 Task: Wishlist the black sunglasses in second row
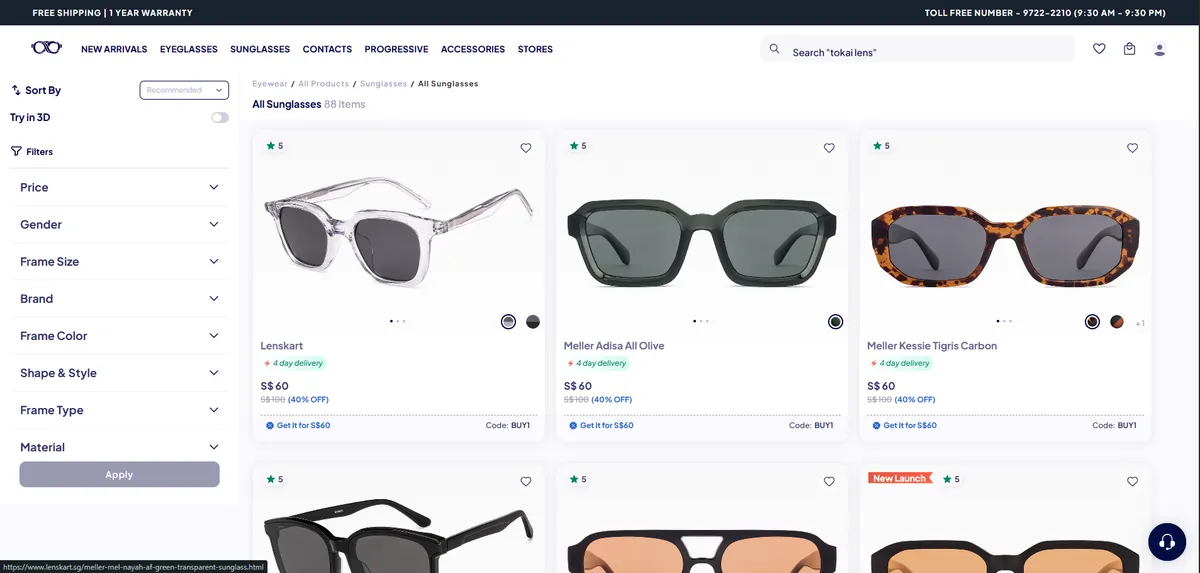526,481
